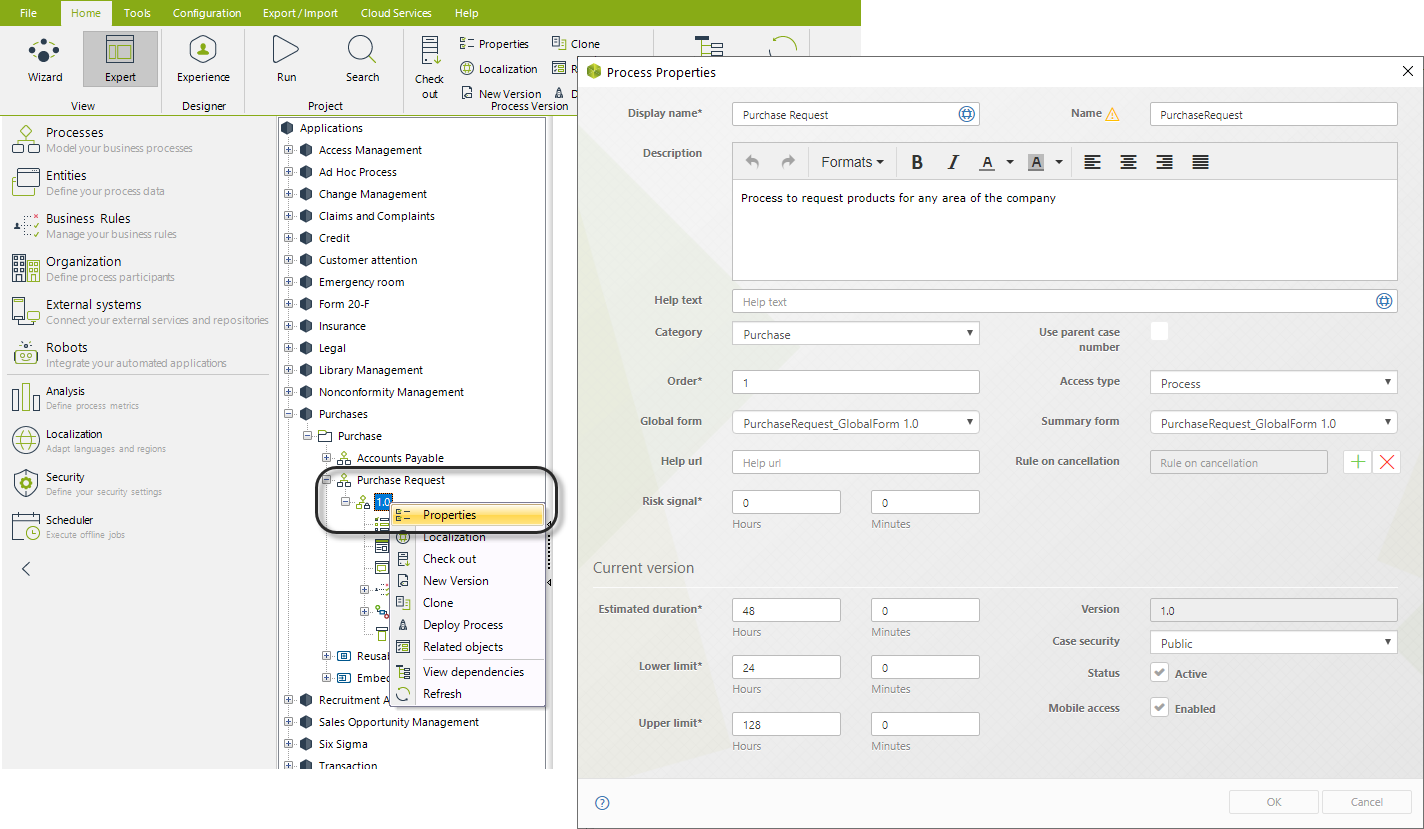Click the Cancel button
This screenshot has height=829, width=1424.
(x=1366, y=802)
